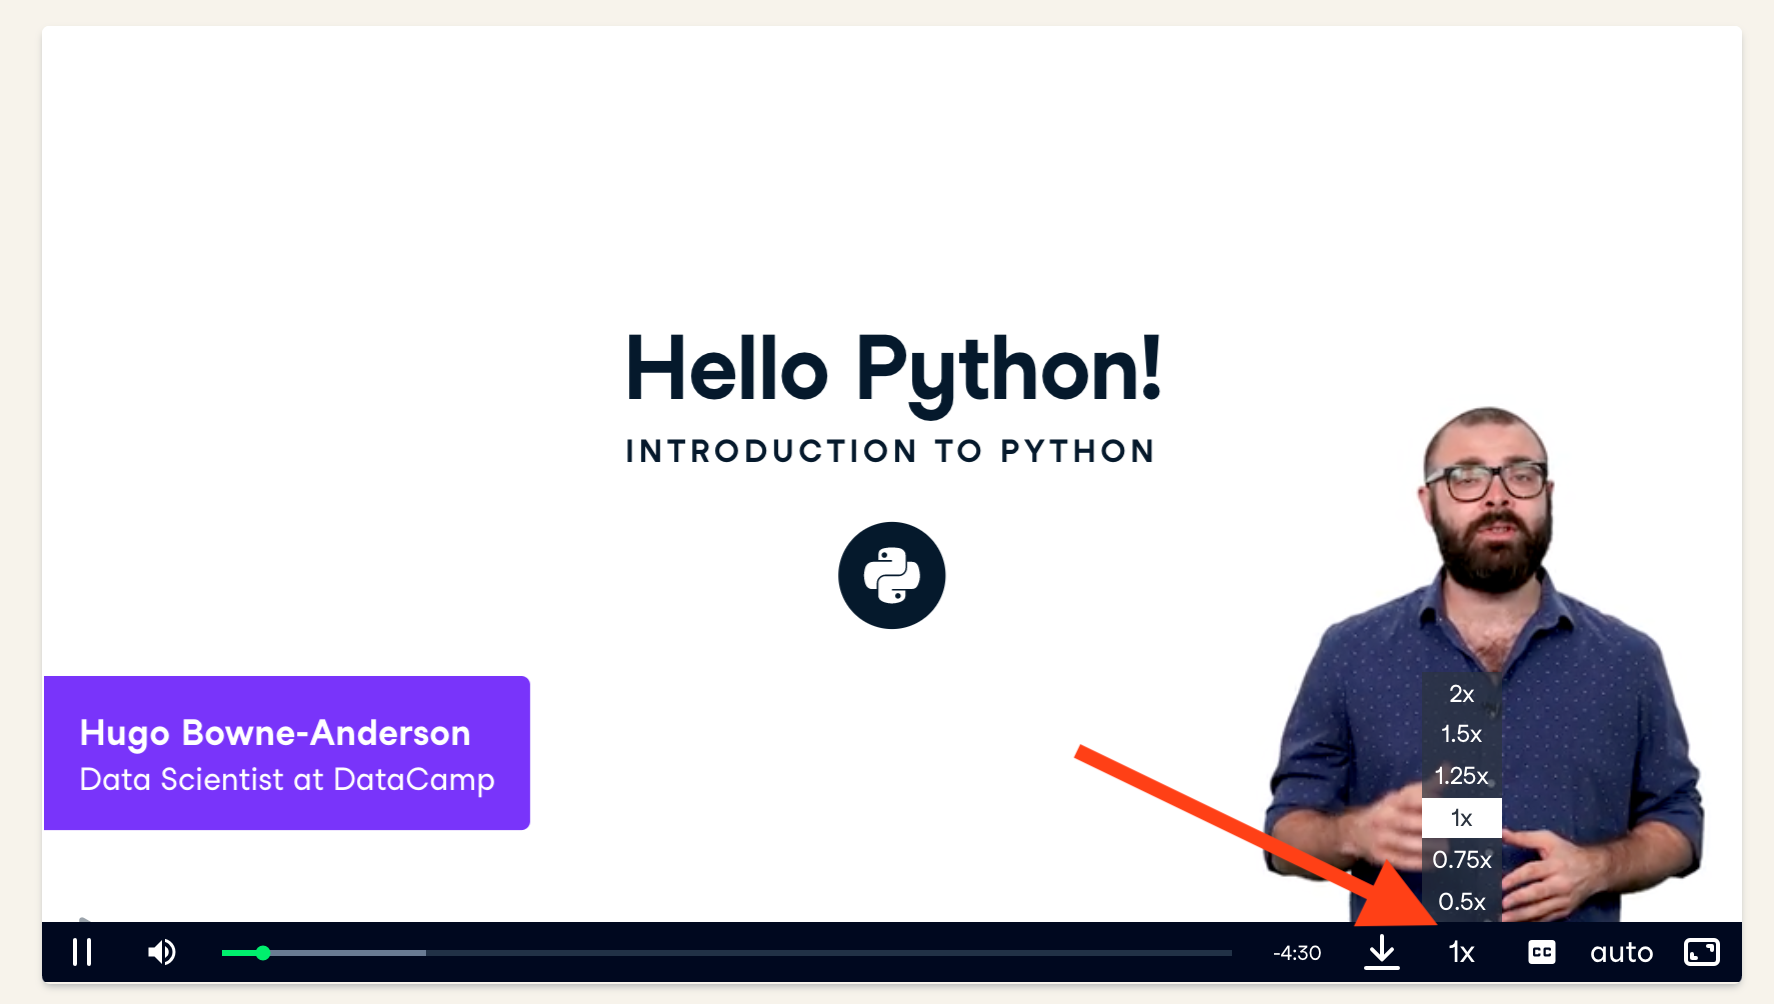Slow the video to 0.75x speed
Screen dimensions: 1774x1004
click(1461, 860)
